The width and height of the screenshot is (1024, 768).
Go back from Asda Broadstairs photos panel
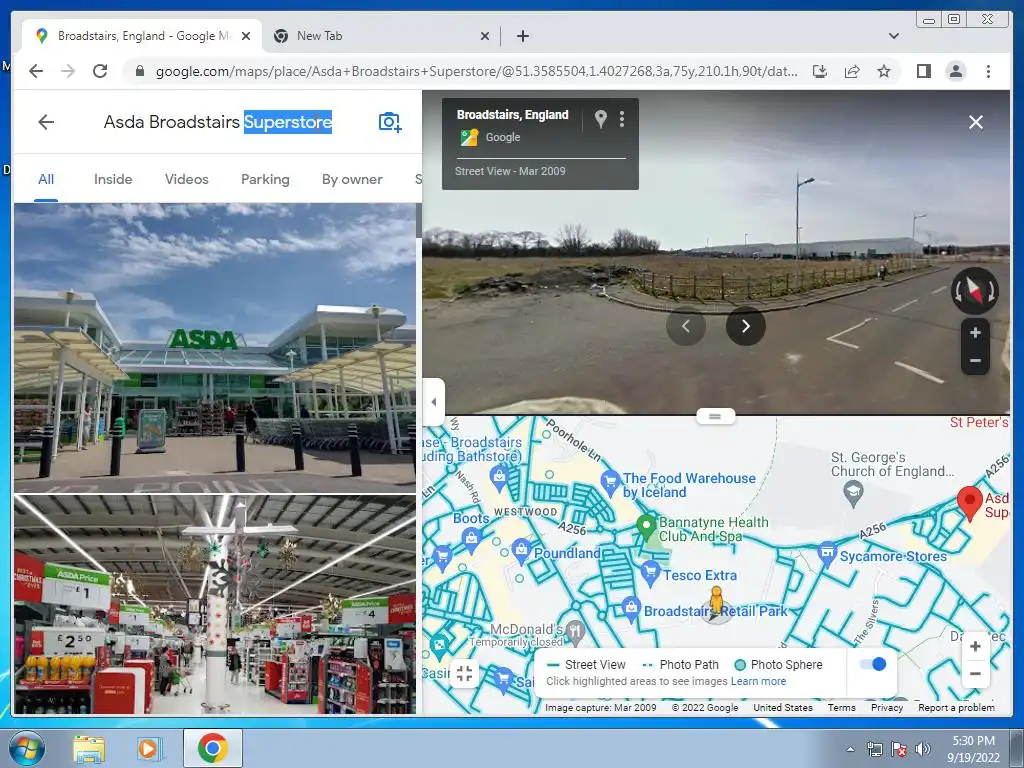point(46,122)
